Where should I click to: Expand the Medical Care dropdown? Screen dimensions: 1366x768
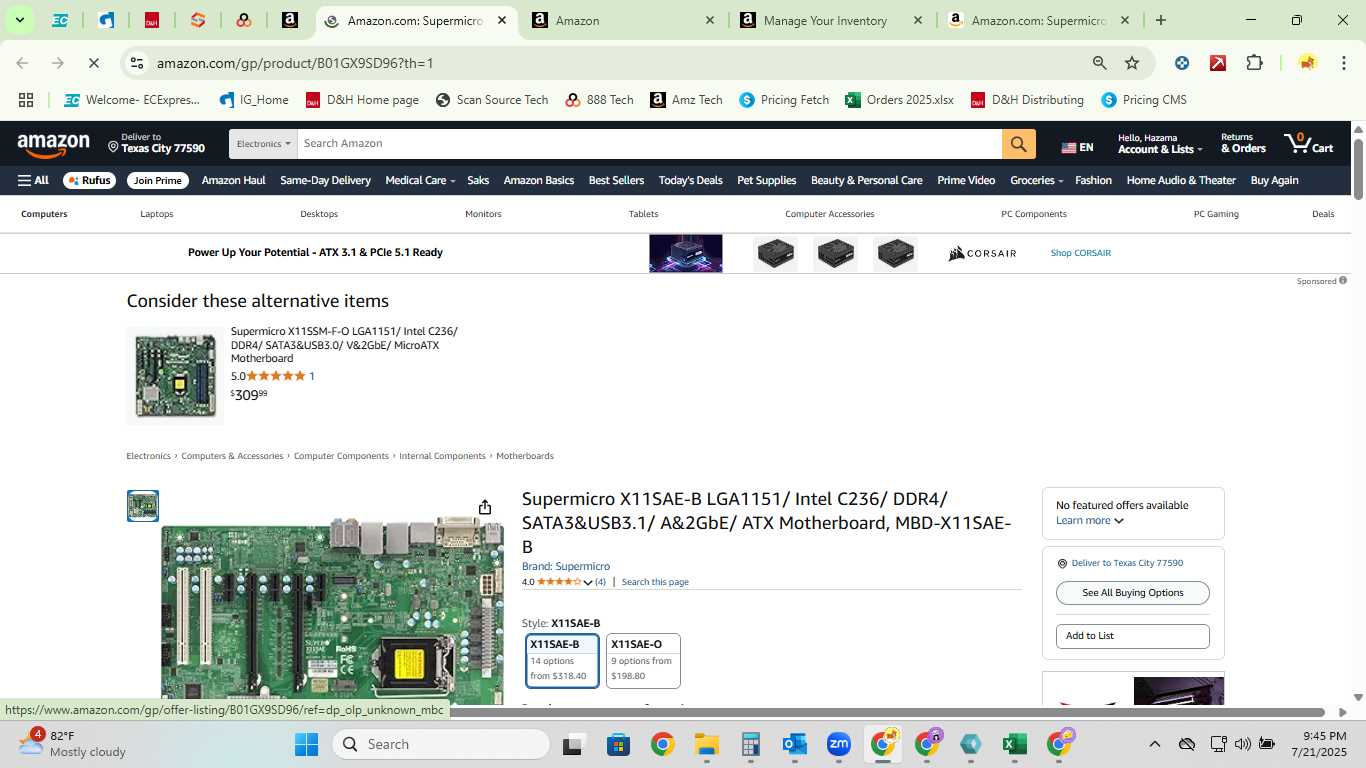pyautogui.click(x=420, y=181)
